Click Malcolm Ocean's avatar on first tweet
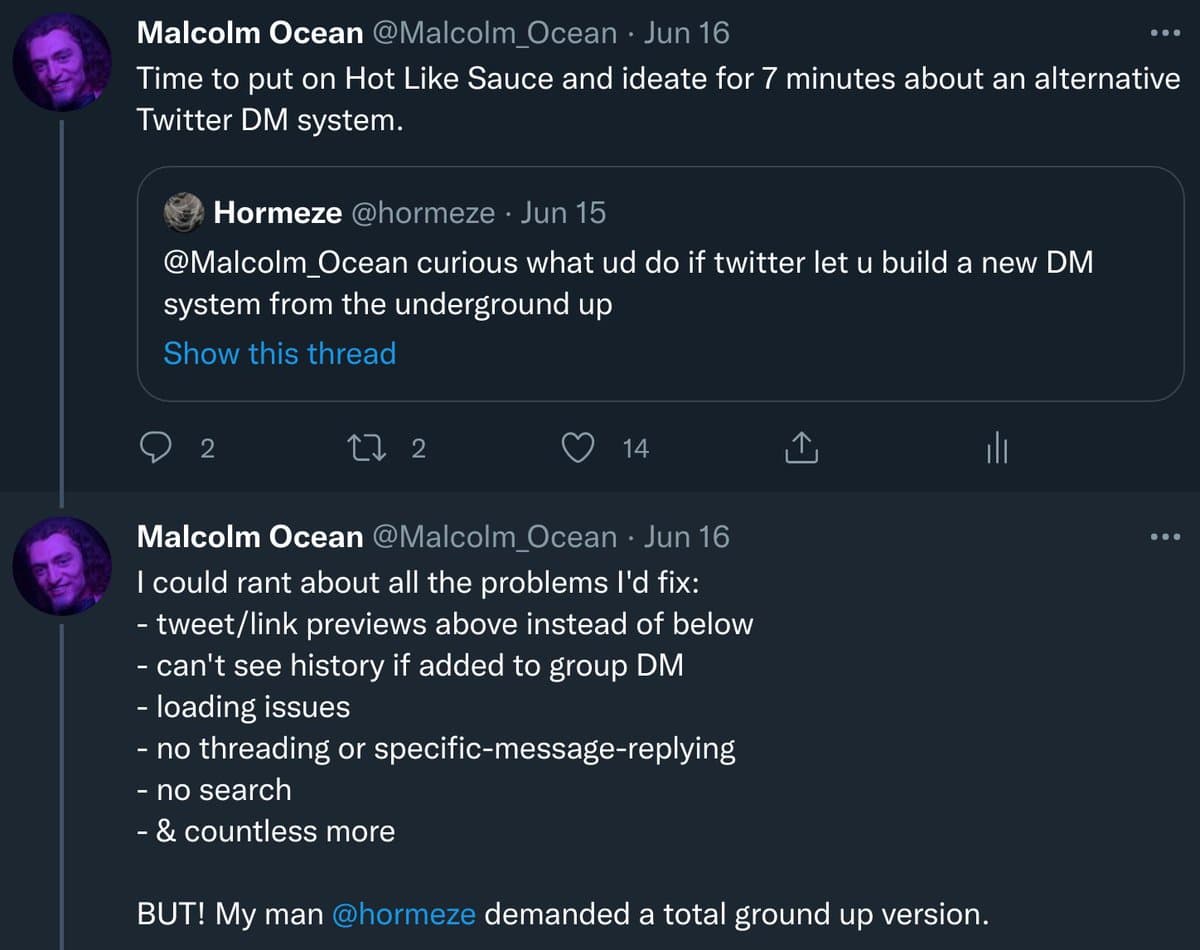Image resolution: width=1200 pixels, height=950 pixels. click(62, 62)
